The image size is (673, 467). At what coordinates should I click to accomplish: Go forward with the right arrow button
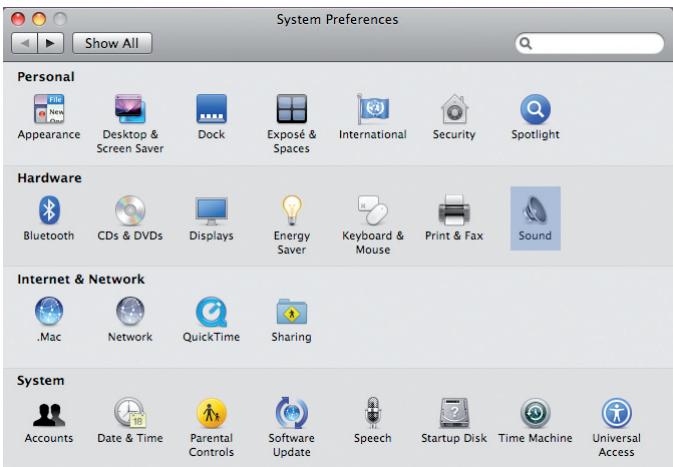tap(51, 43)
